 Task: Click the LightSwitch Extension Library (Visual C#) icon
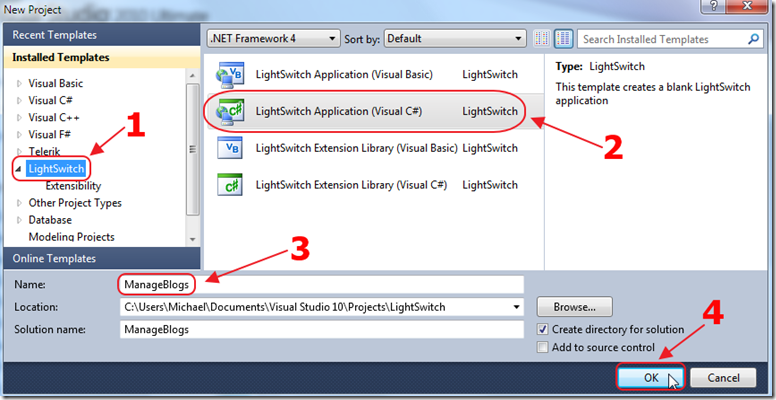click(229, 185)
